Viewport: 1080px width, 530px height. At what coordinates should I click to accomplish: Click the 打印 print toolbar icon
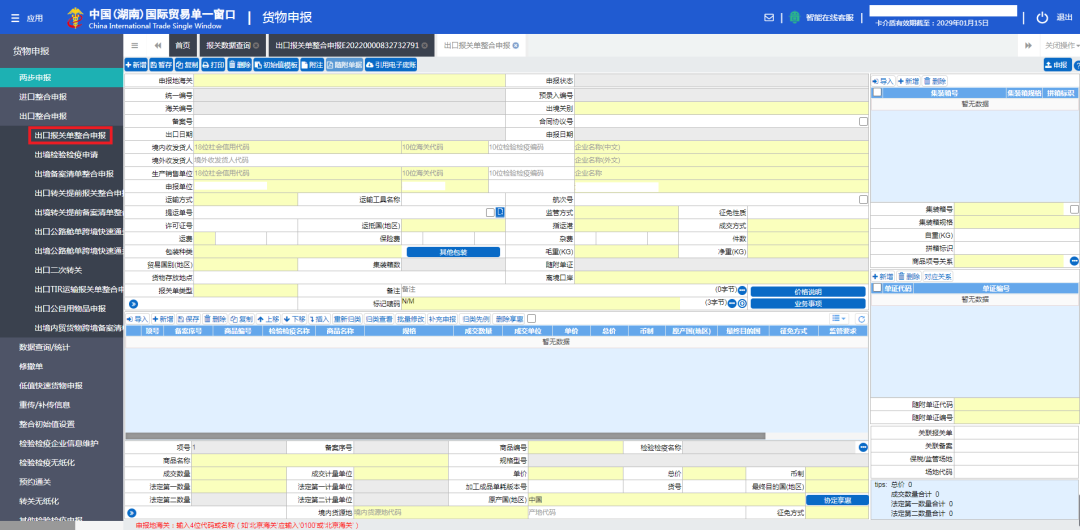tap(211, 64)
